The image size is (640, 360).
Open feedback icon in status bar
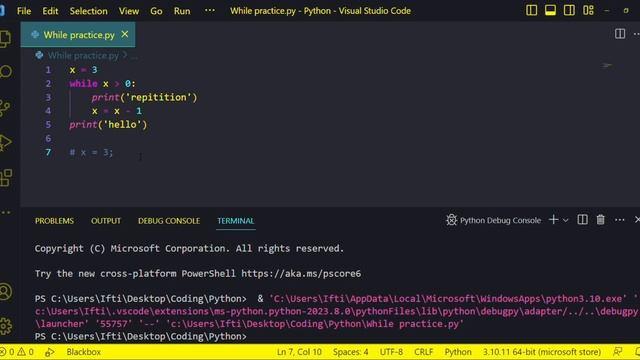(618, 352)
